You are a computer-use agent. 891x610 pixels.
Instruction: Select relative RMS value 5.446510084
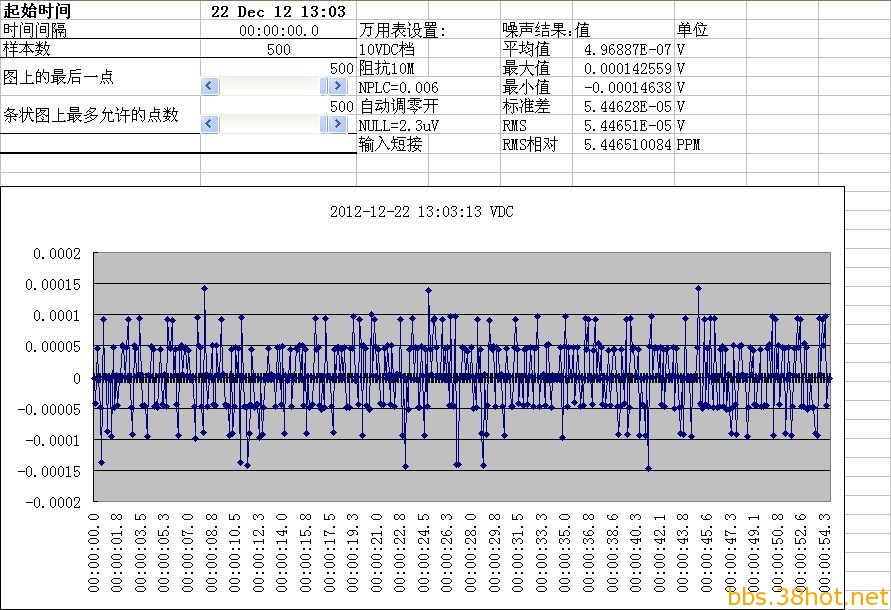[623, 144]
